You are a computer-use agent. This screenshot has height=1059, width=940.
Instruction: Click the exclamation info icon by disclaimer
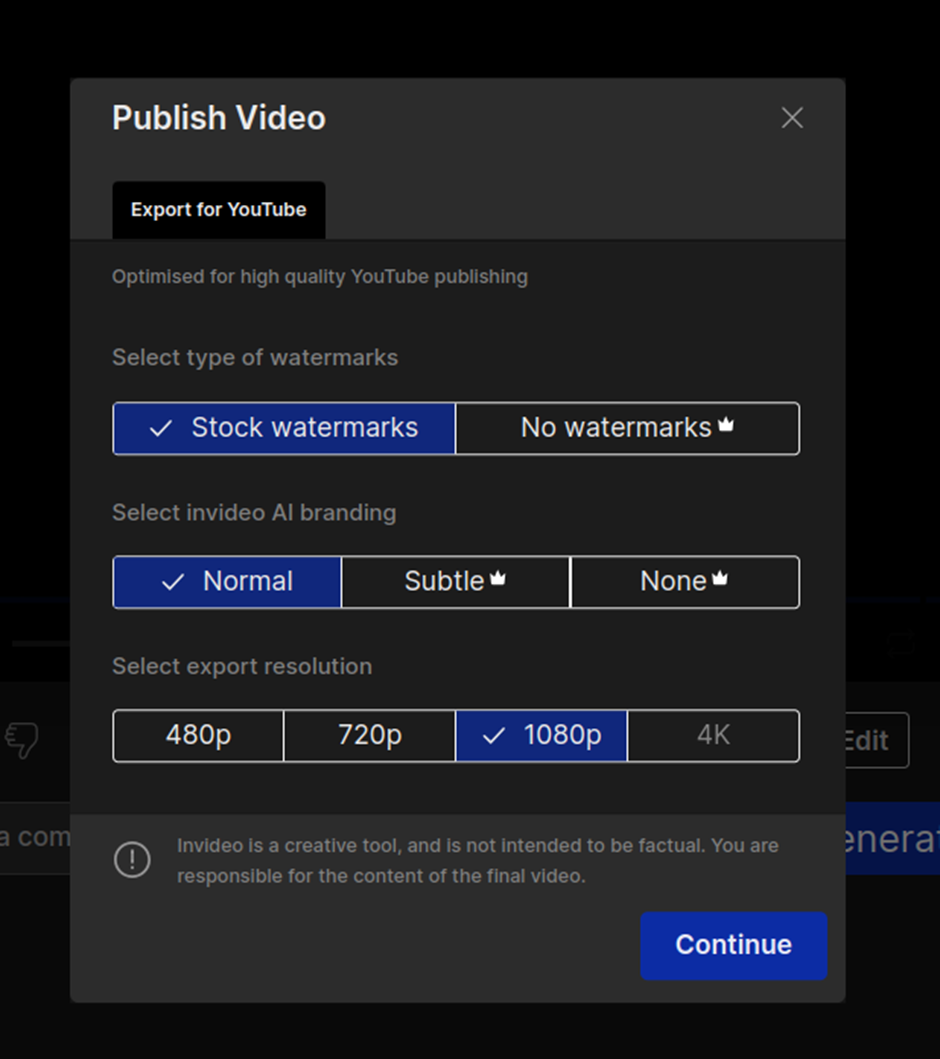click(x=132, y=859)
